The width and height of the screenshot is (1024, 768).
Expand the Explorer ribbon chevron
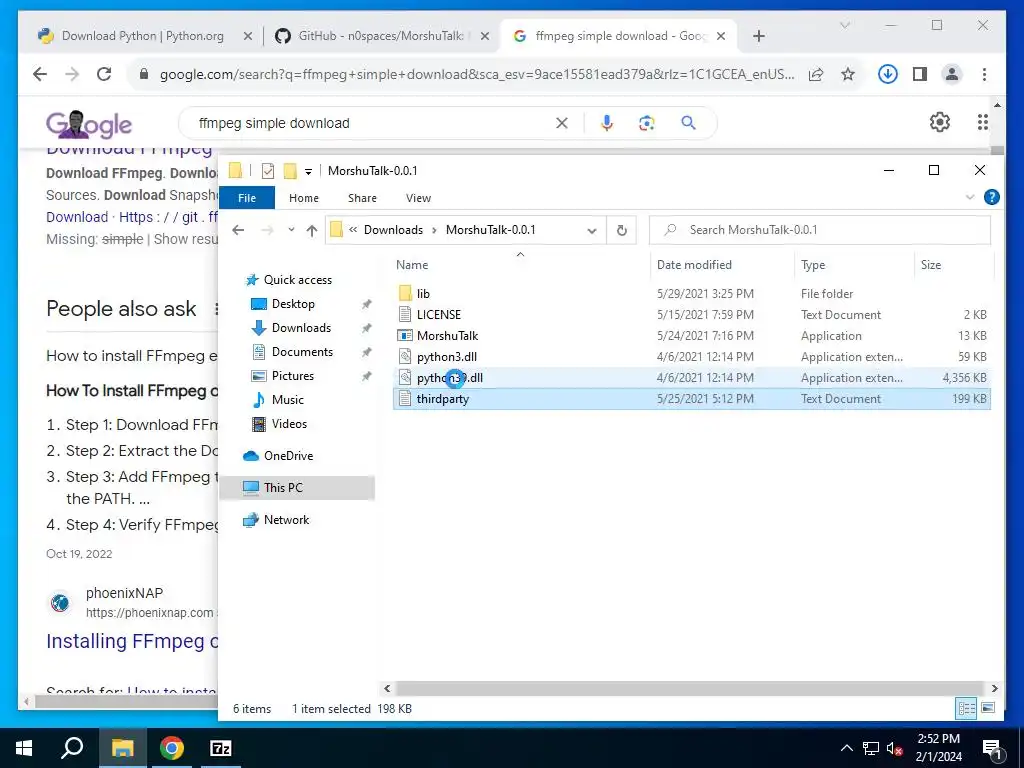coord(970,197)
